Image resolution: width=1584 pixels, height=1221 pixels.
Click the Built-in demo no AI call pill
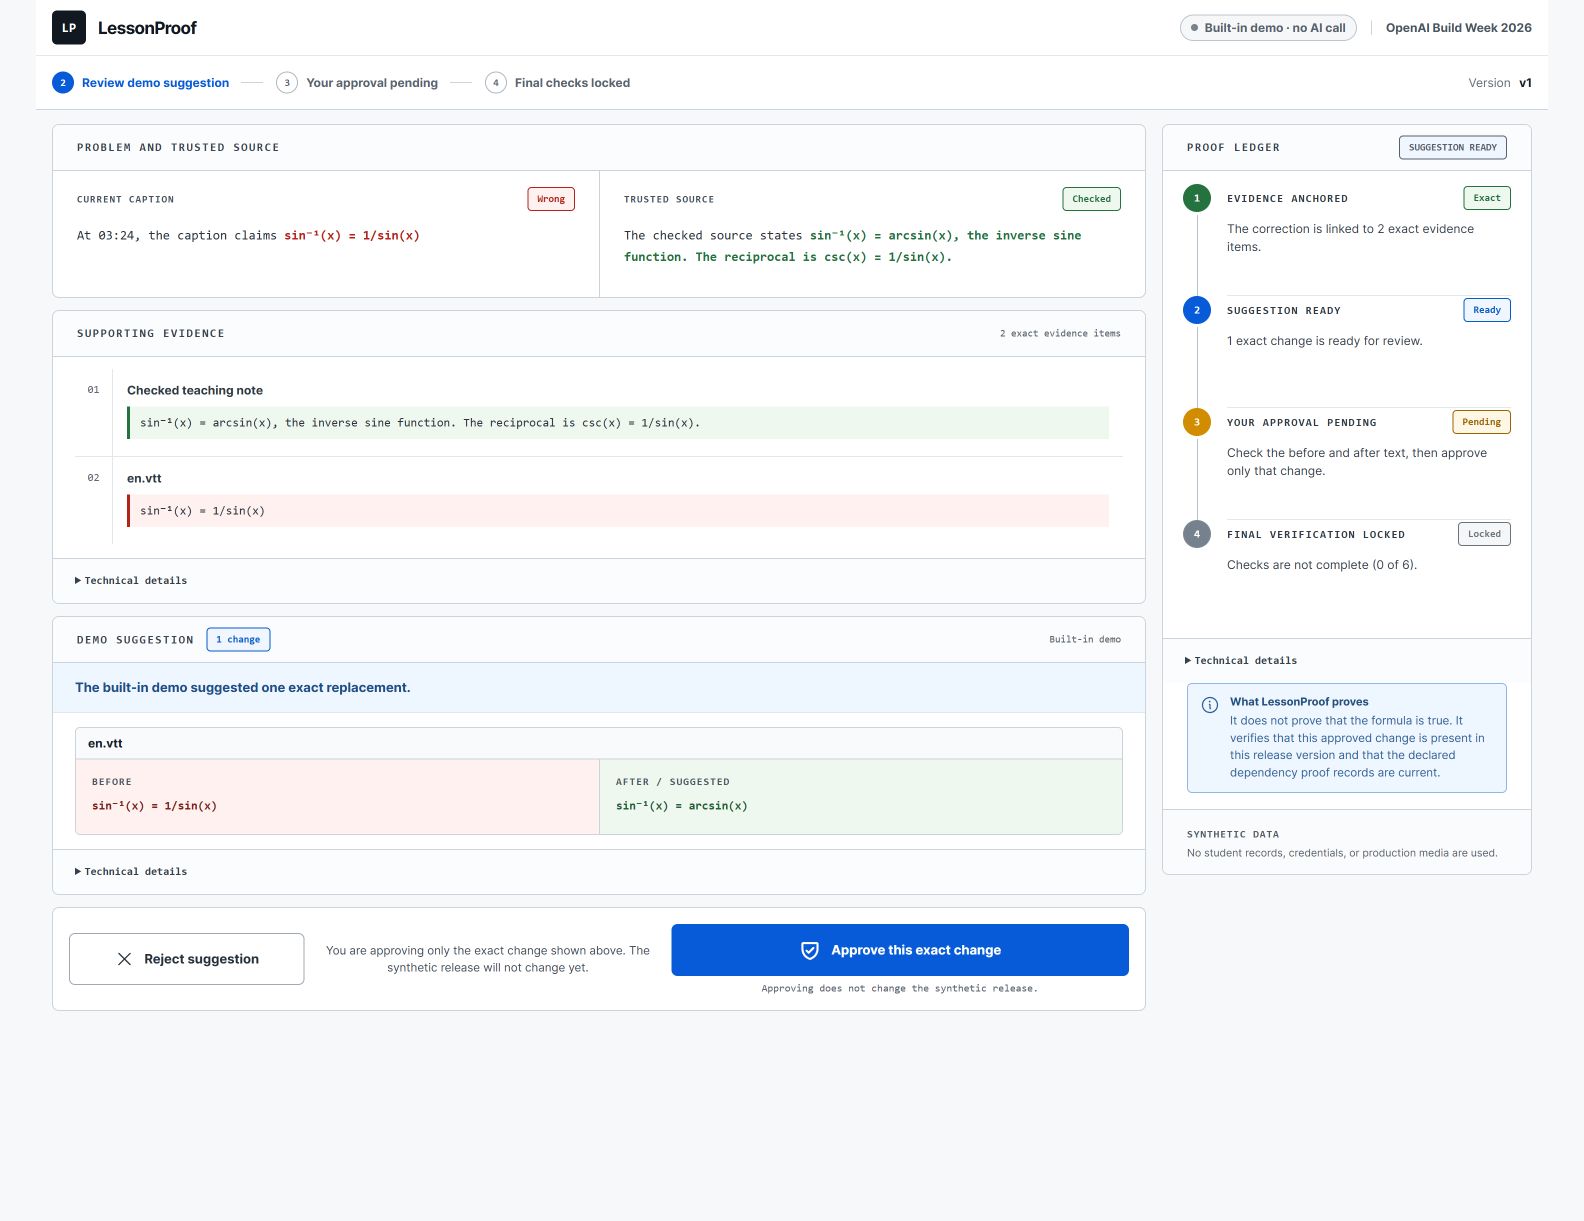click(x=1268, y=28)
